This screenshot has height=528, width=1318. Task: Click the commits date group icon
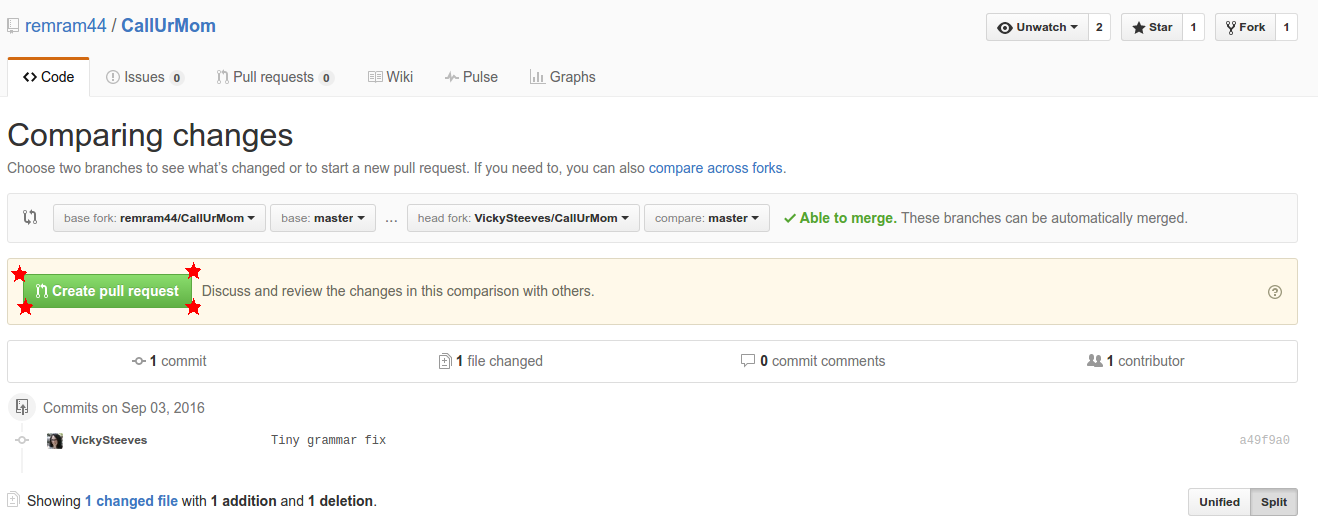(x=22, y=408)
